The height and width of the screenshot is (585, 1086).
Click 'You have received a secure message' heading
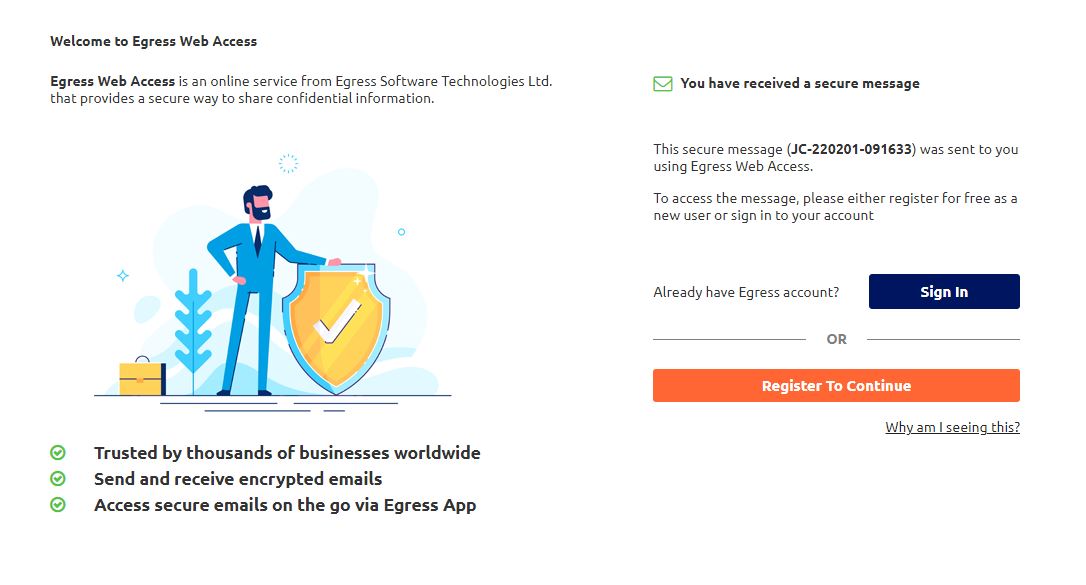tap(800, 83)
